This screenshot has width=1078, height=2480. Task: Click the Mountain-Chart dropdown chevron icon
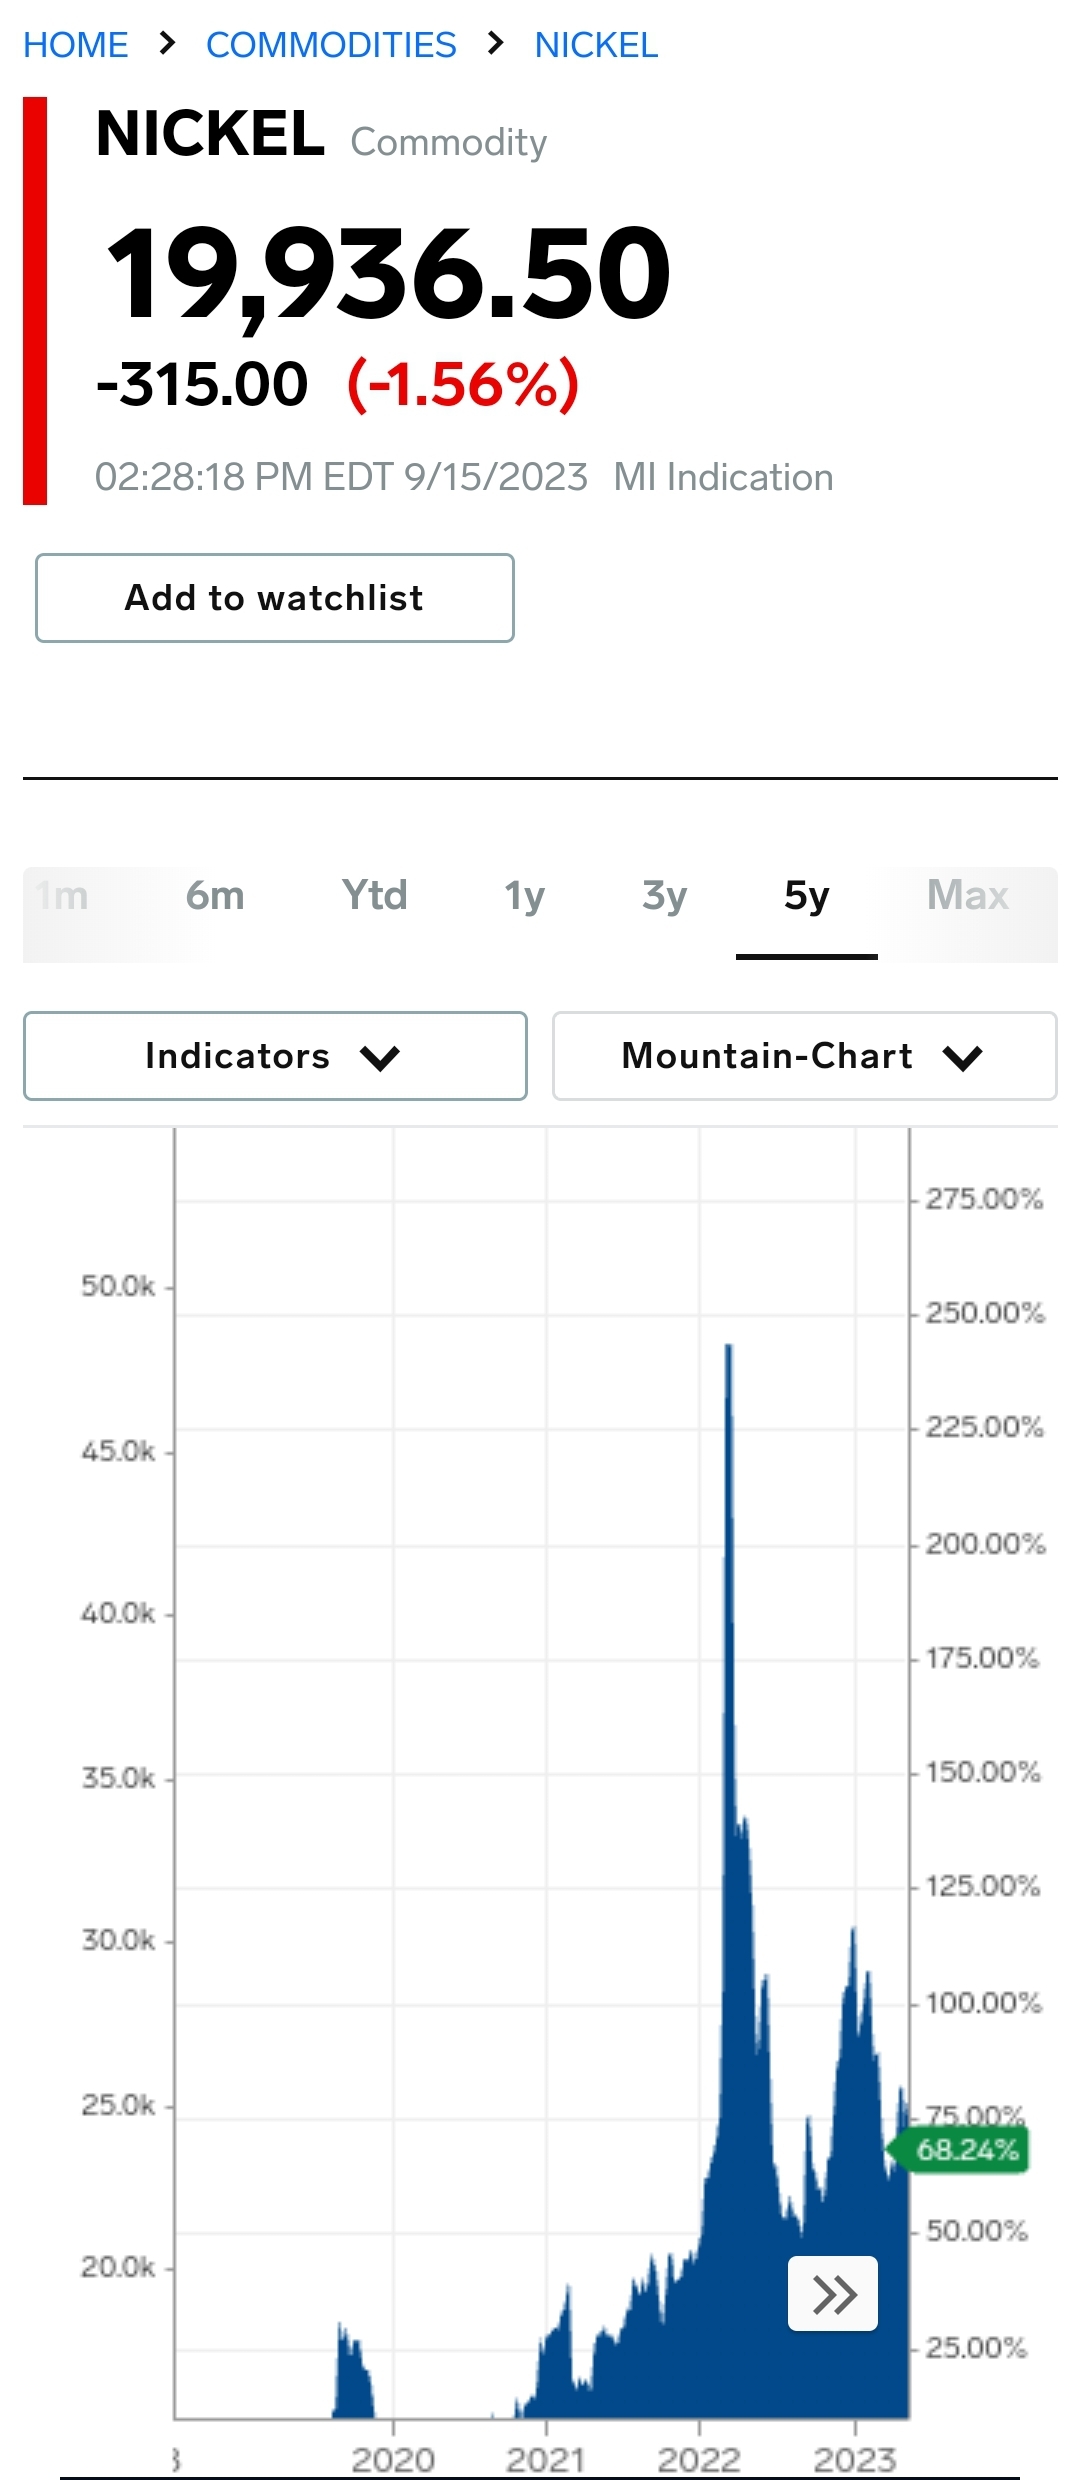coord(963,1057)
